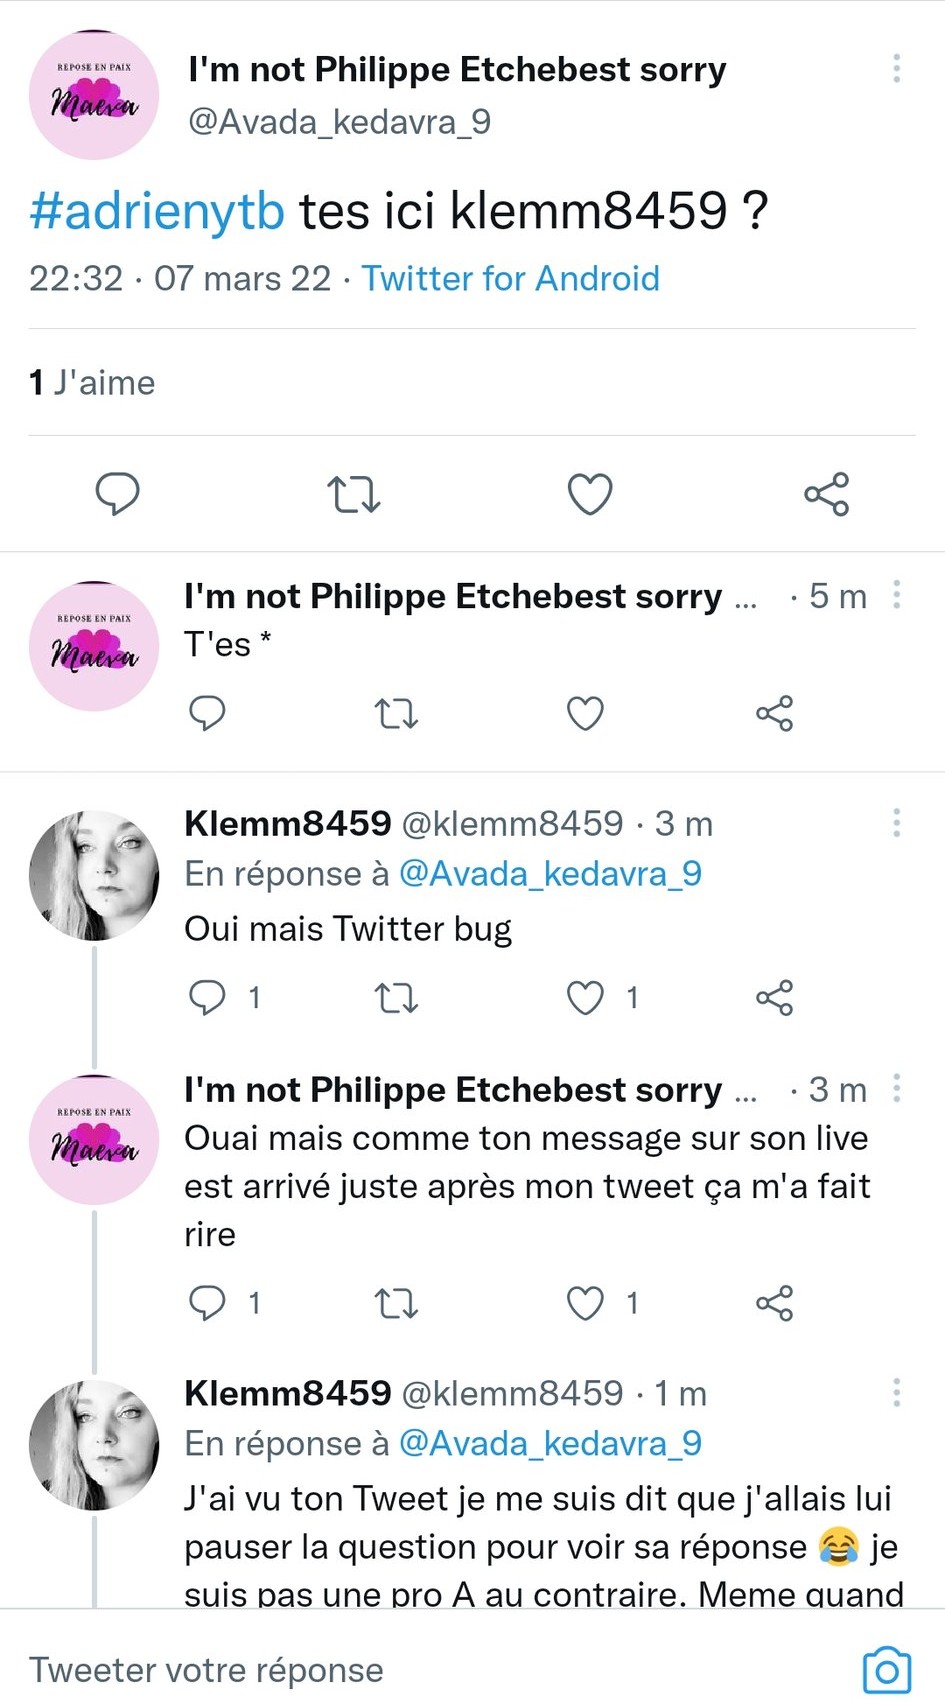945x1703 pixels.
Task: Like the "Oui mais Twitter bug" reply
Action: tap(585, 997)
